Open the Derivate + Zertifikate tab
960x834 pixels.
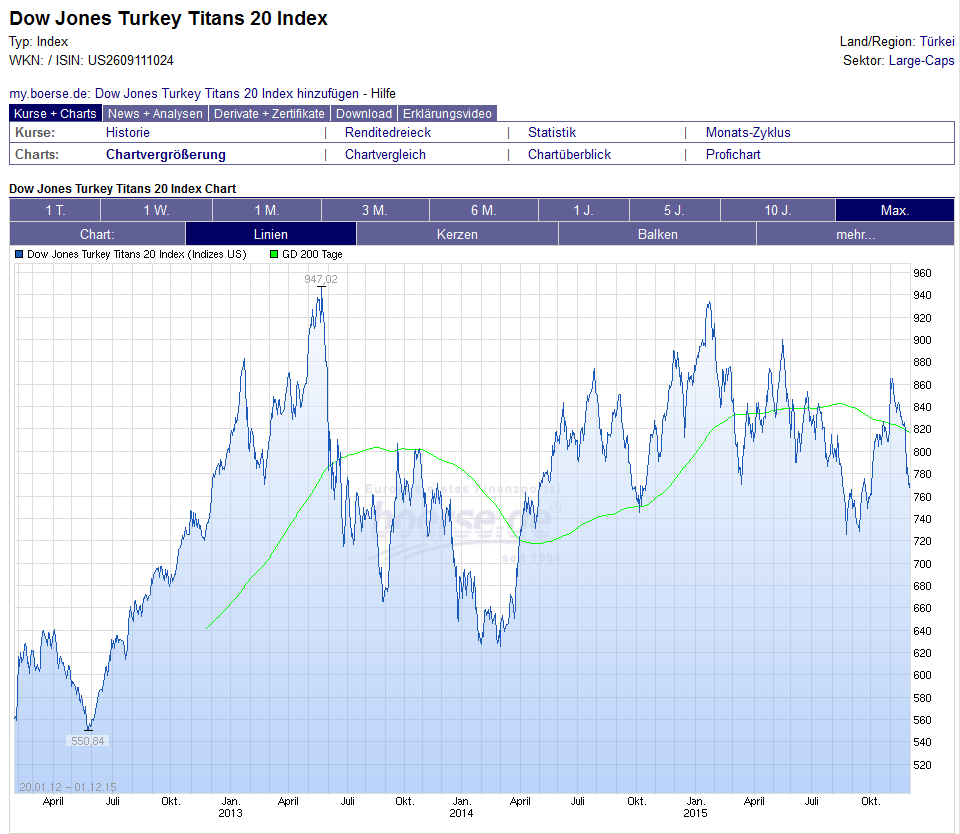[x=269, y=114]
